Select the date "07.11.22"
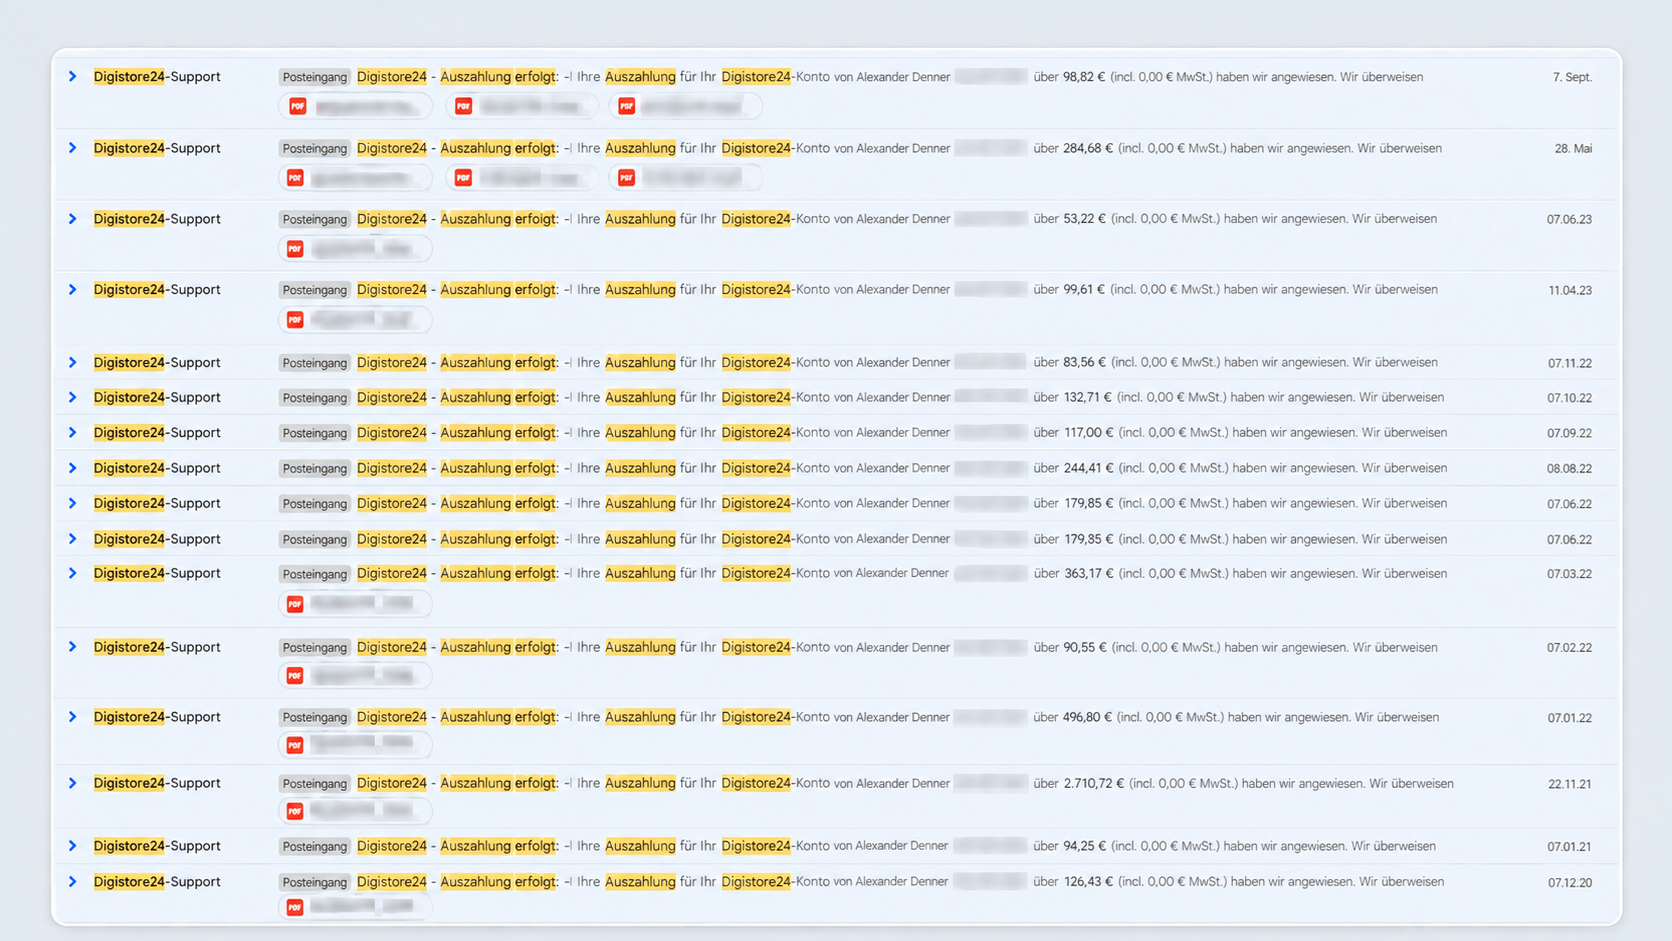This screenshot has height=941, width=1672. pos(1570,363)
